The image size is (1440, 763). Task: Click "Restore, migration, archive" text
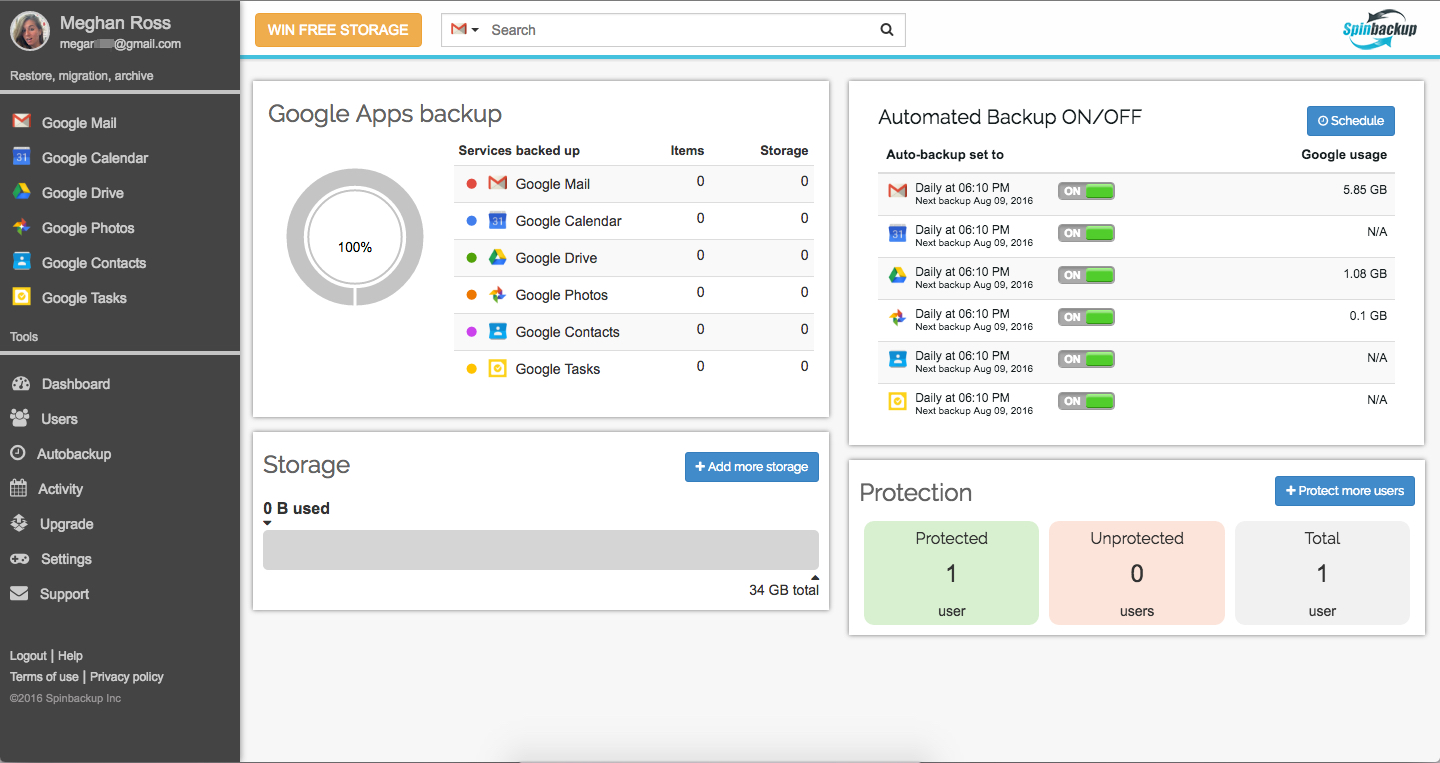82,76
